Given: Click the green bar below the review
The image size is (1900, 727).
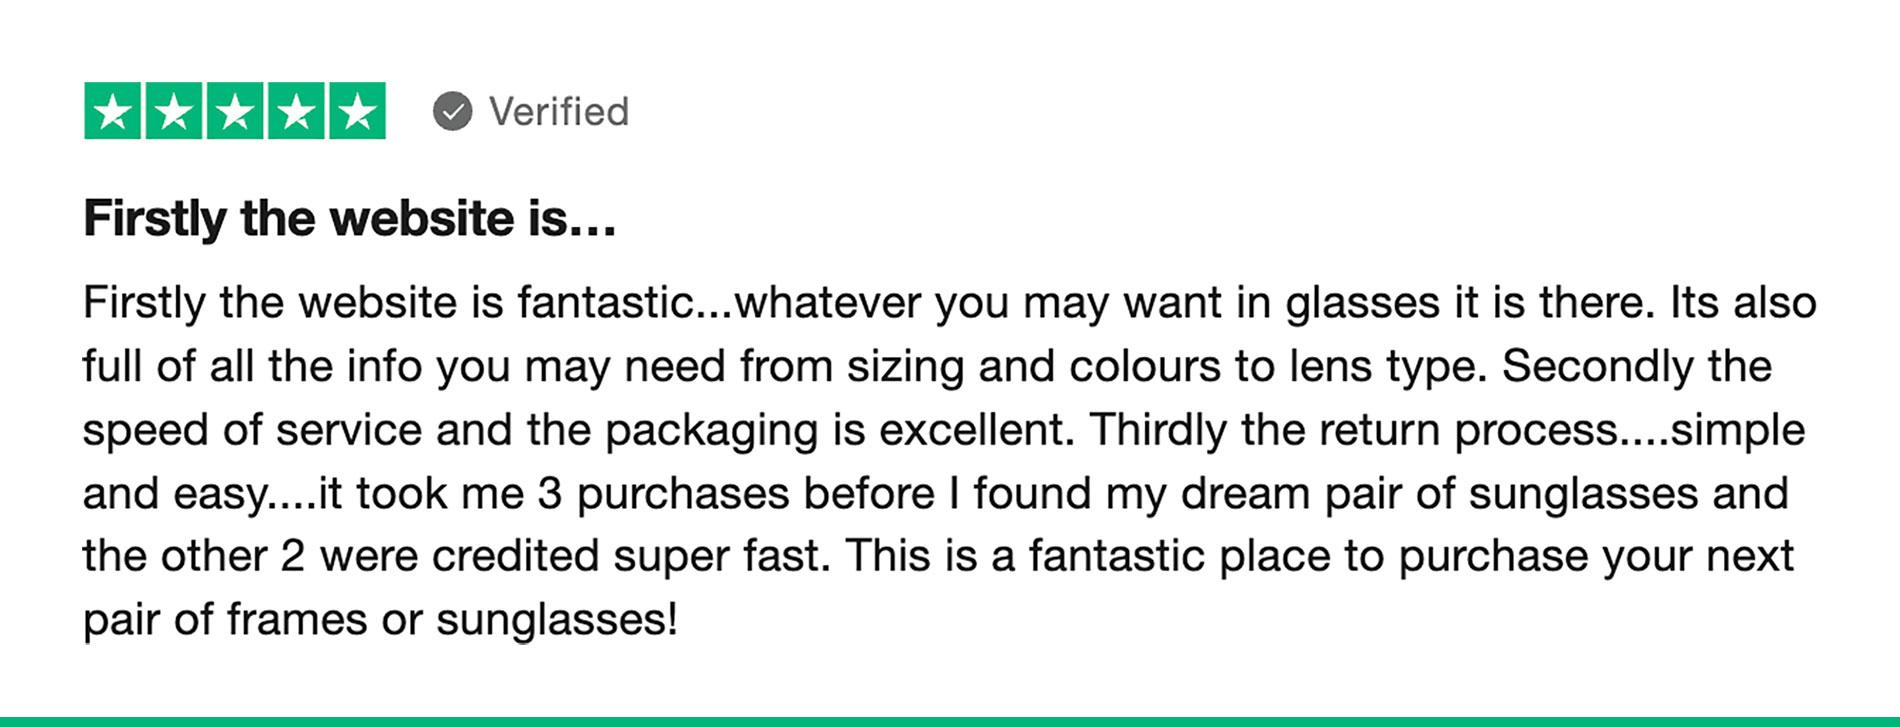Looking at the screenshot, I should 950,721.
